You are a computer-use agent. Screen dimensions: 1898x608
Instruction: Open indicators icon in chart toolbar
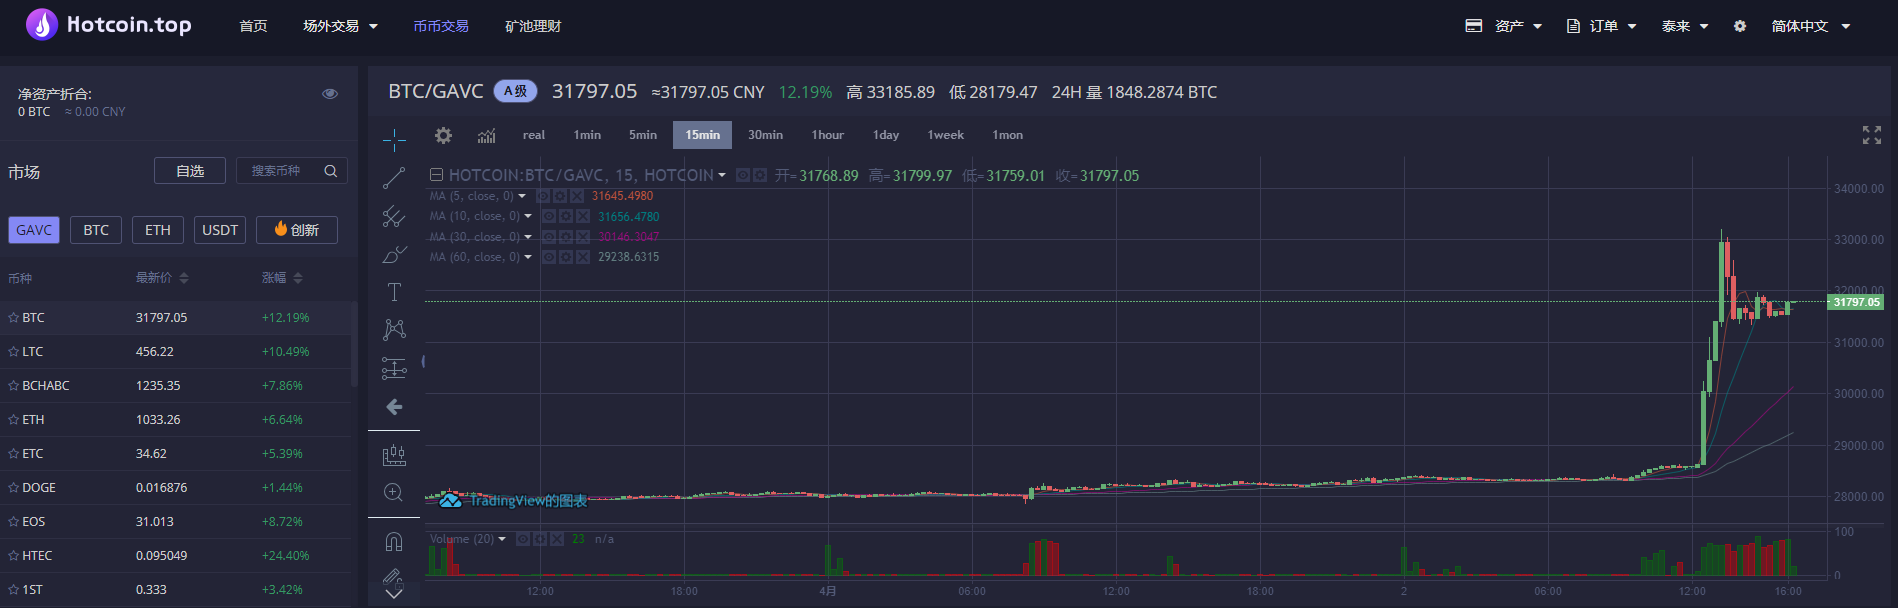[487, 135]
